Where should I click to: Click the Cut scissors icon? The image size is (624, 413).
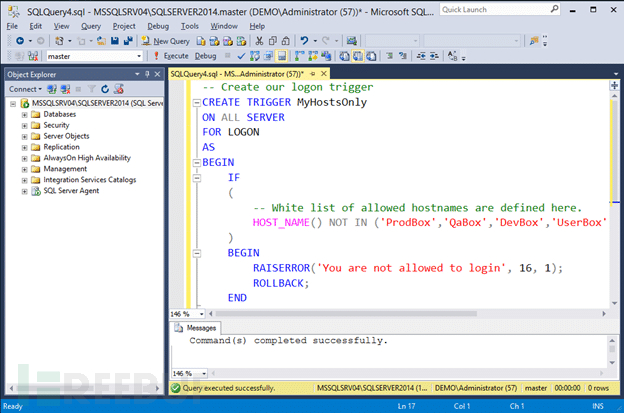point(259,41)
